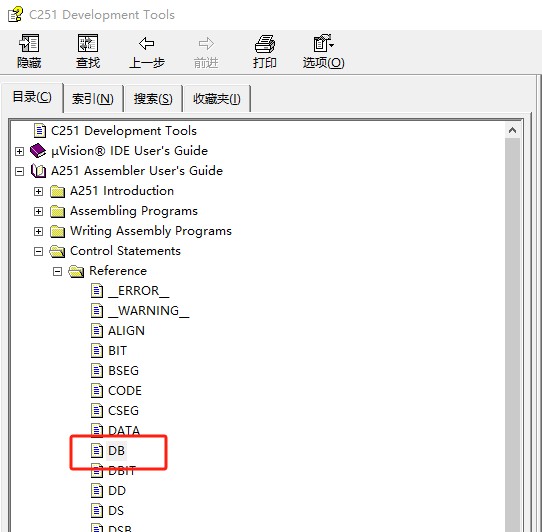Open the BIT topic

pos(118,351)
